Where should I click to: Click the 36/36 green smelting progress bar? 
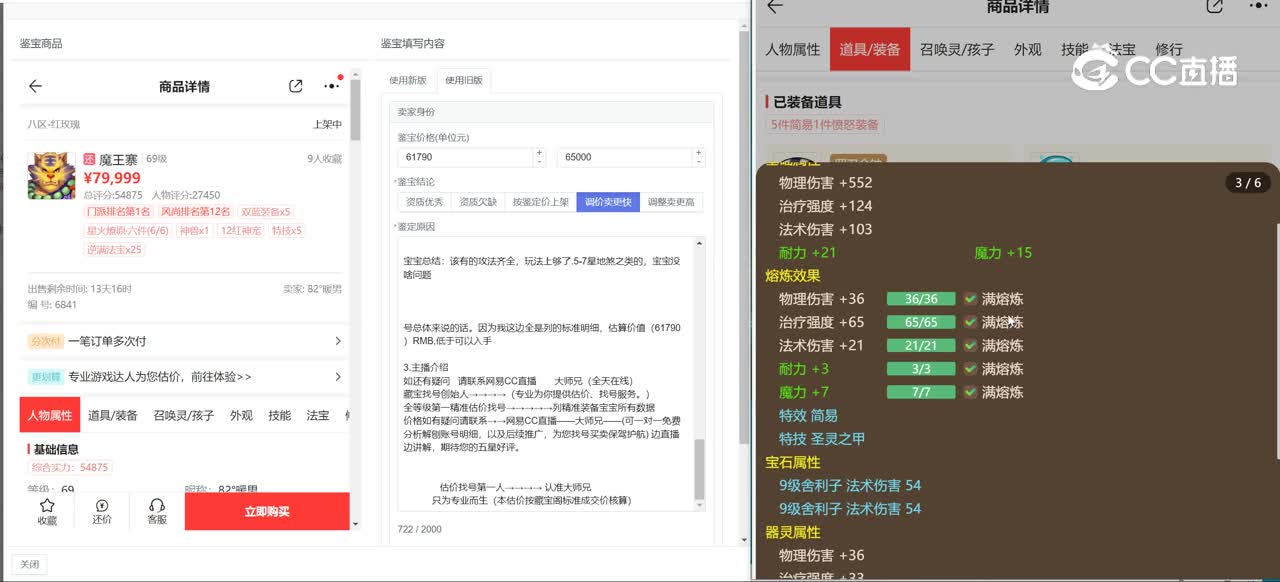920,299
